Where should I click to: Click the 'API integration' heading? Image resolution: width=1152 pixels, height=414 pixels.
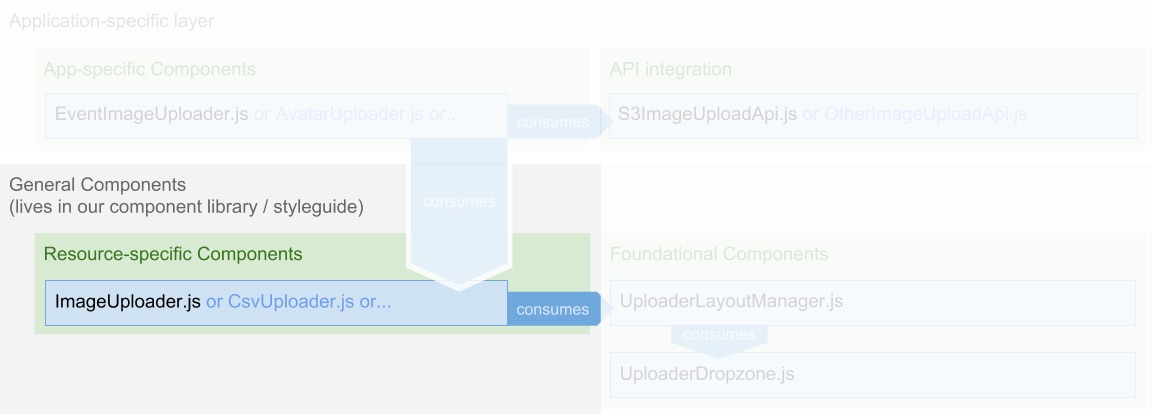(671, 69)
